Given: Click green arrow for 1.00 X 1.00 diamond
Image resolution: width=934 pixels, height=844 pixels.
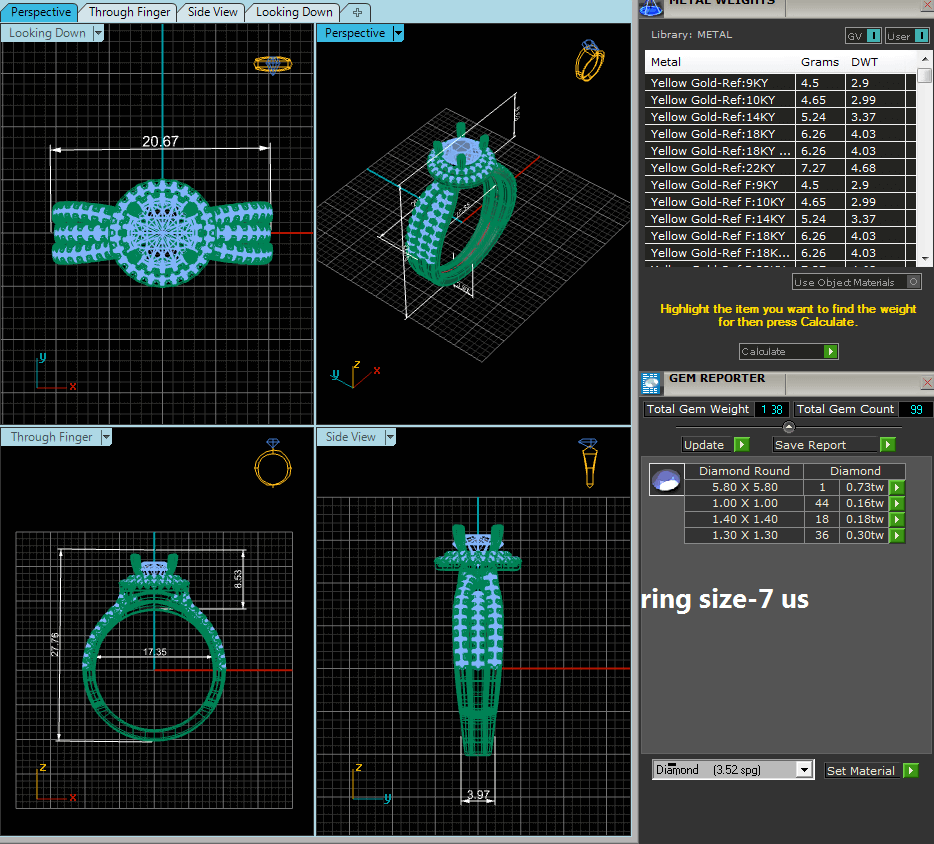Looking at the screenshot, I should coord(897,504).
